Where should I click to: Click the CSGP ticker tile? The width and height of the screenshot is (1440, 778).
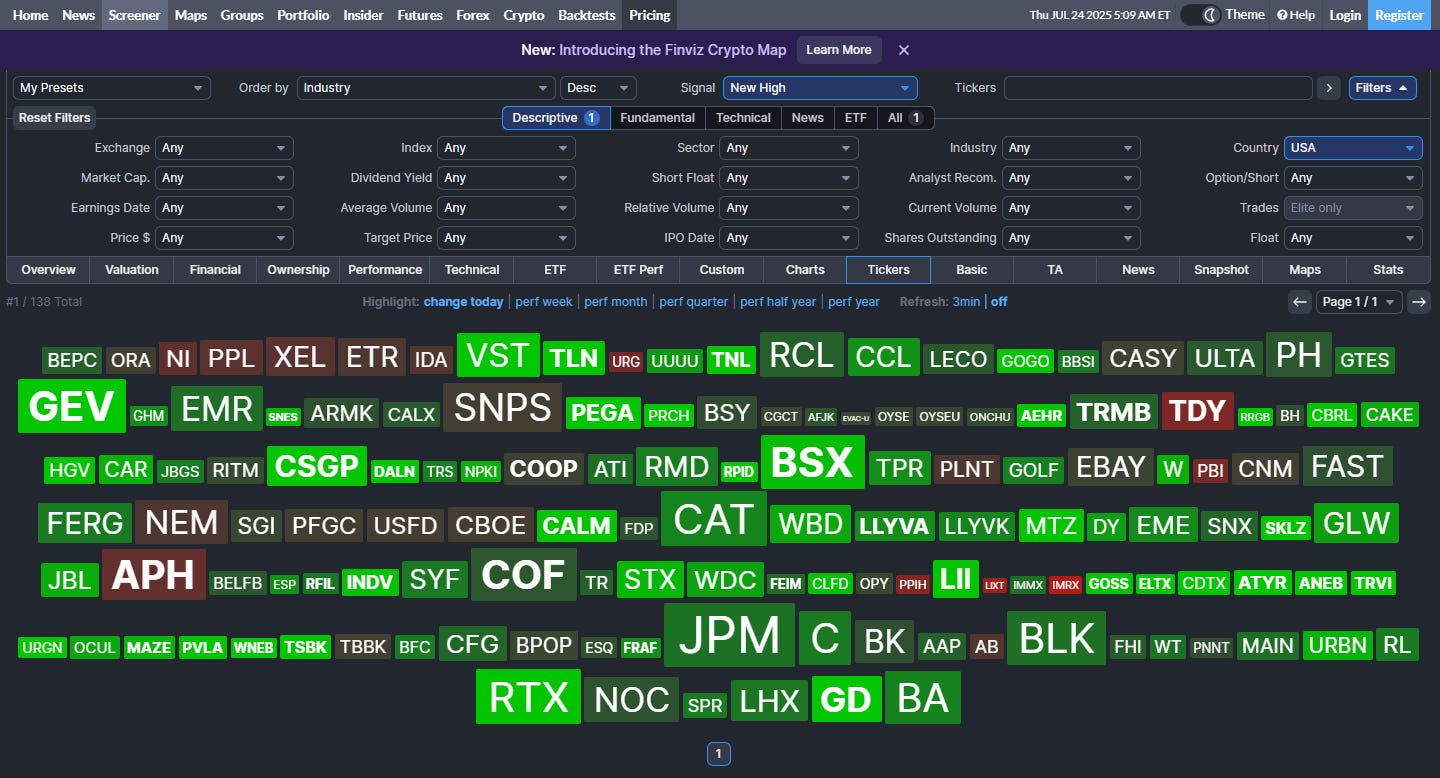(317, 466)
